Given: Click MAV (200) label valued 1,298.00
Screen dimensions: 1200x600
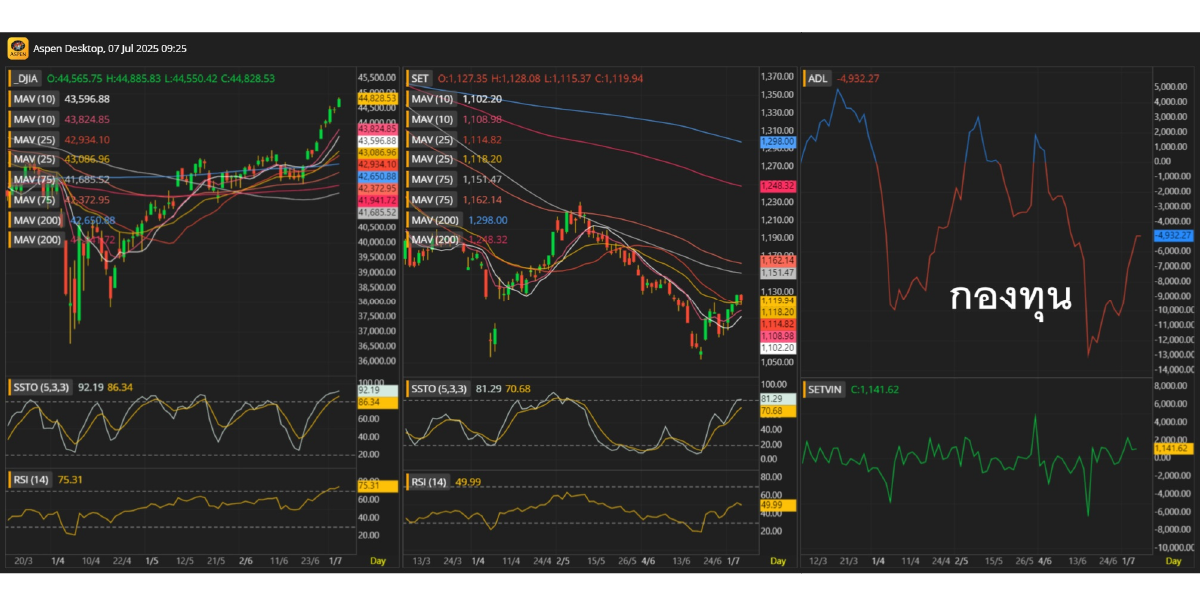Looking at the screenshot, I should click(432, 219).
